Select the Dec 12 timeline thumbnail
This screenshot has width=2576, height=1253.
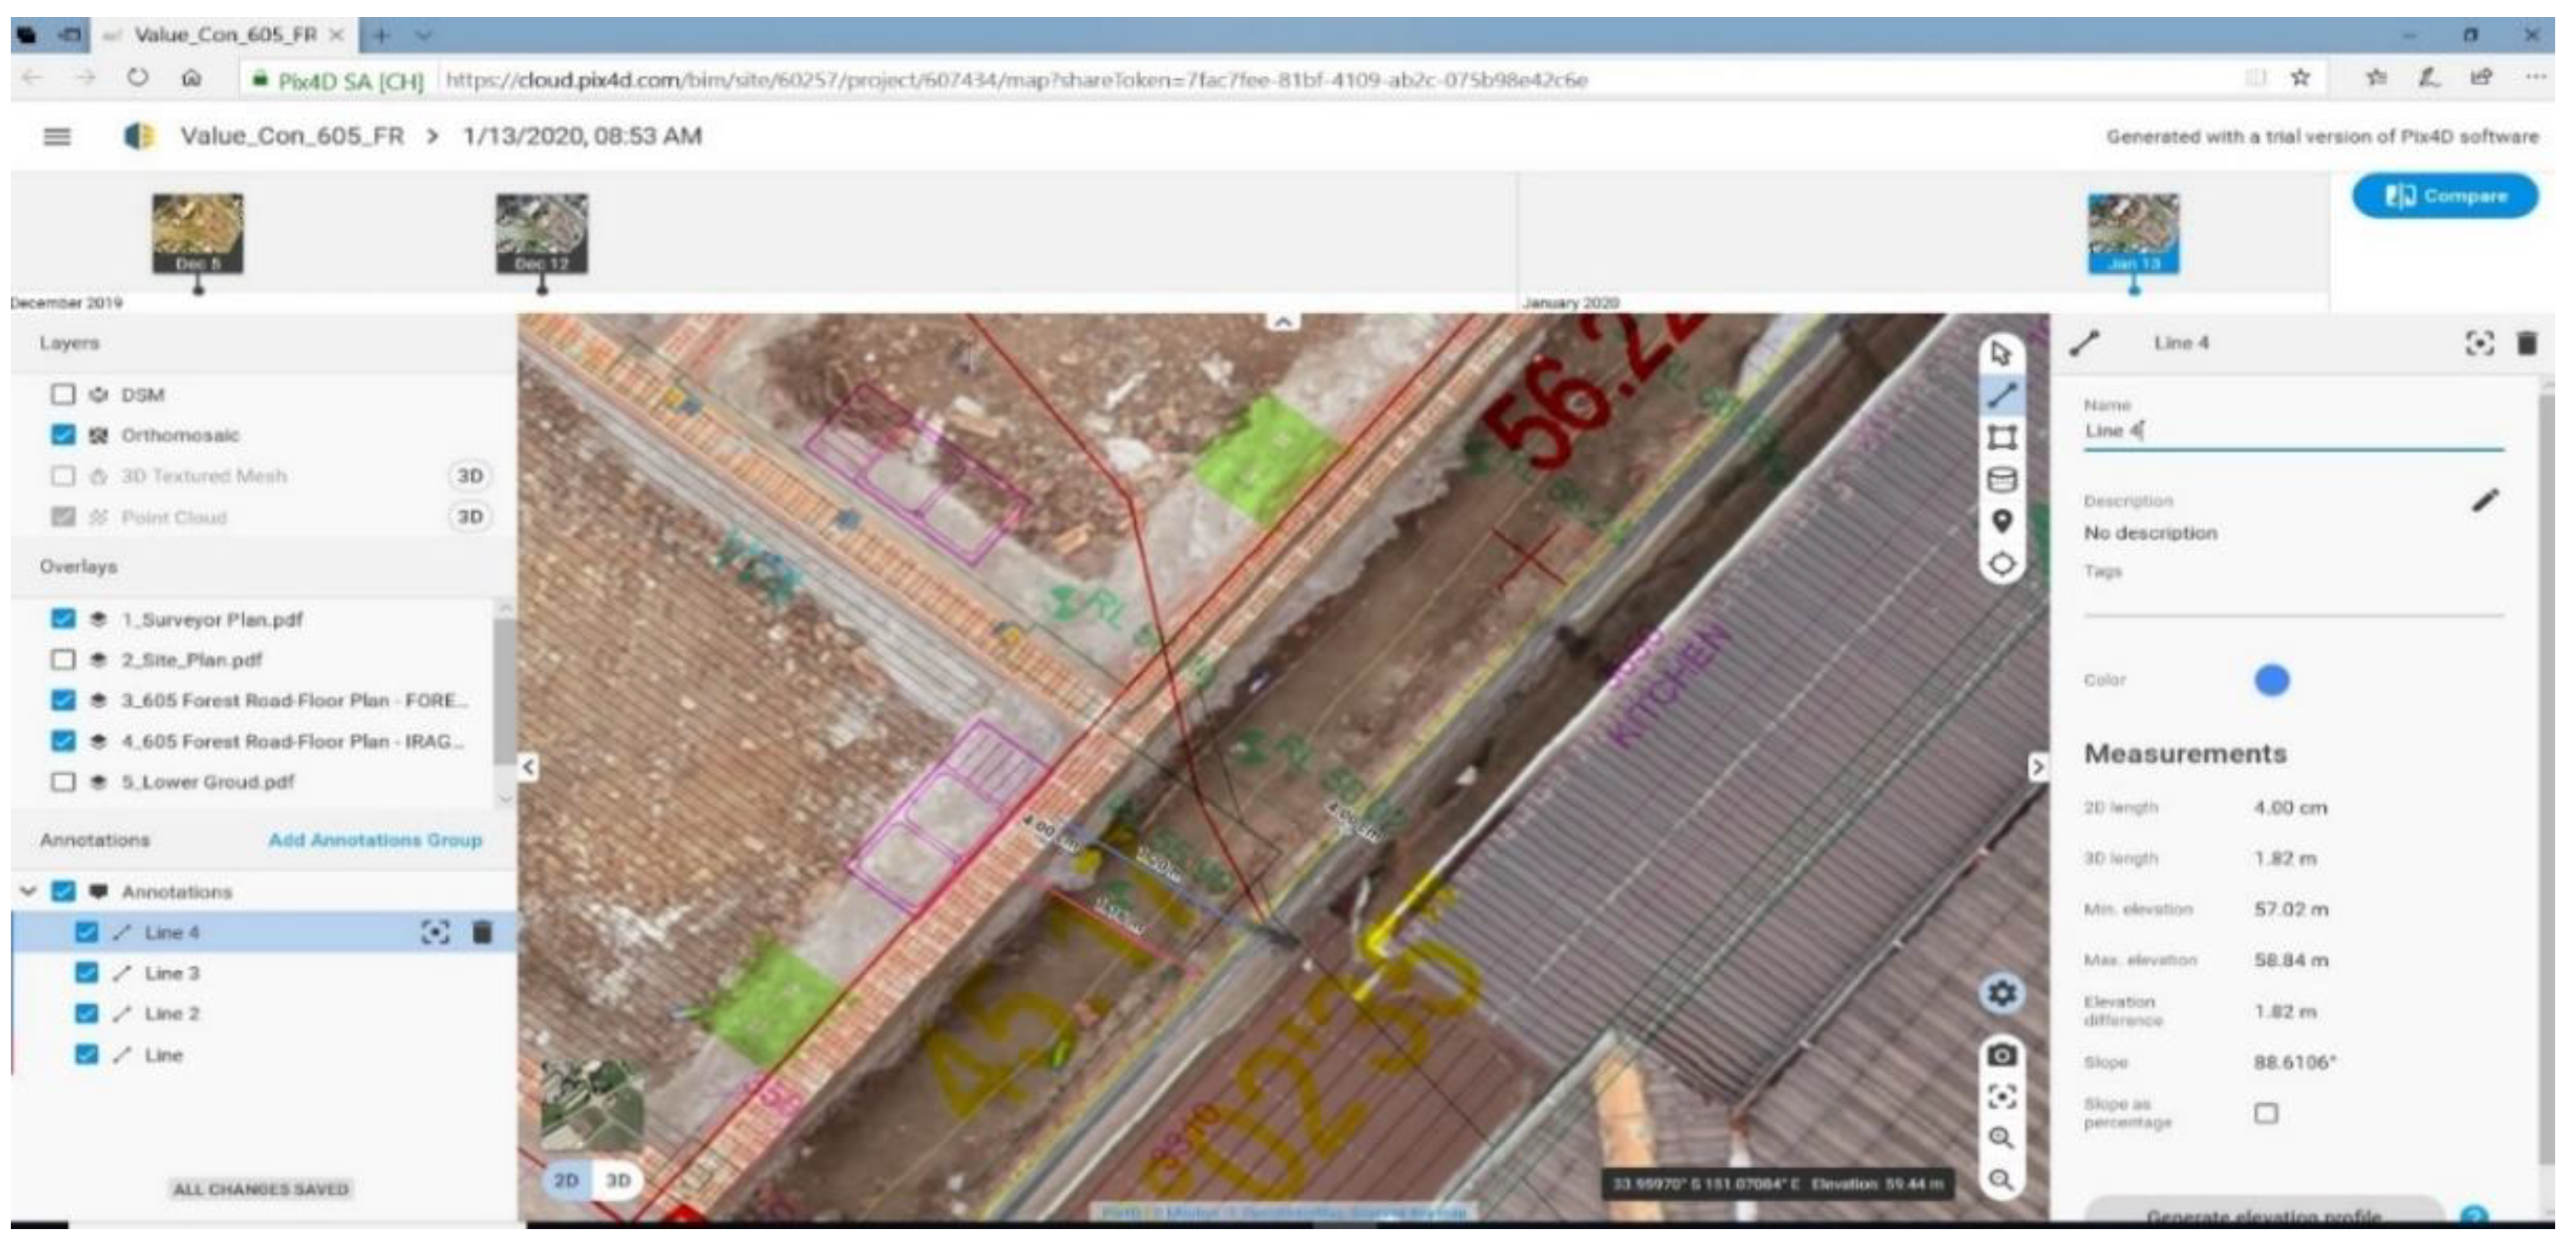click(x=542, y=233)
